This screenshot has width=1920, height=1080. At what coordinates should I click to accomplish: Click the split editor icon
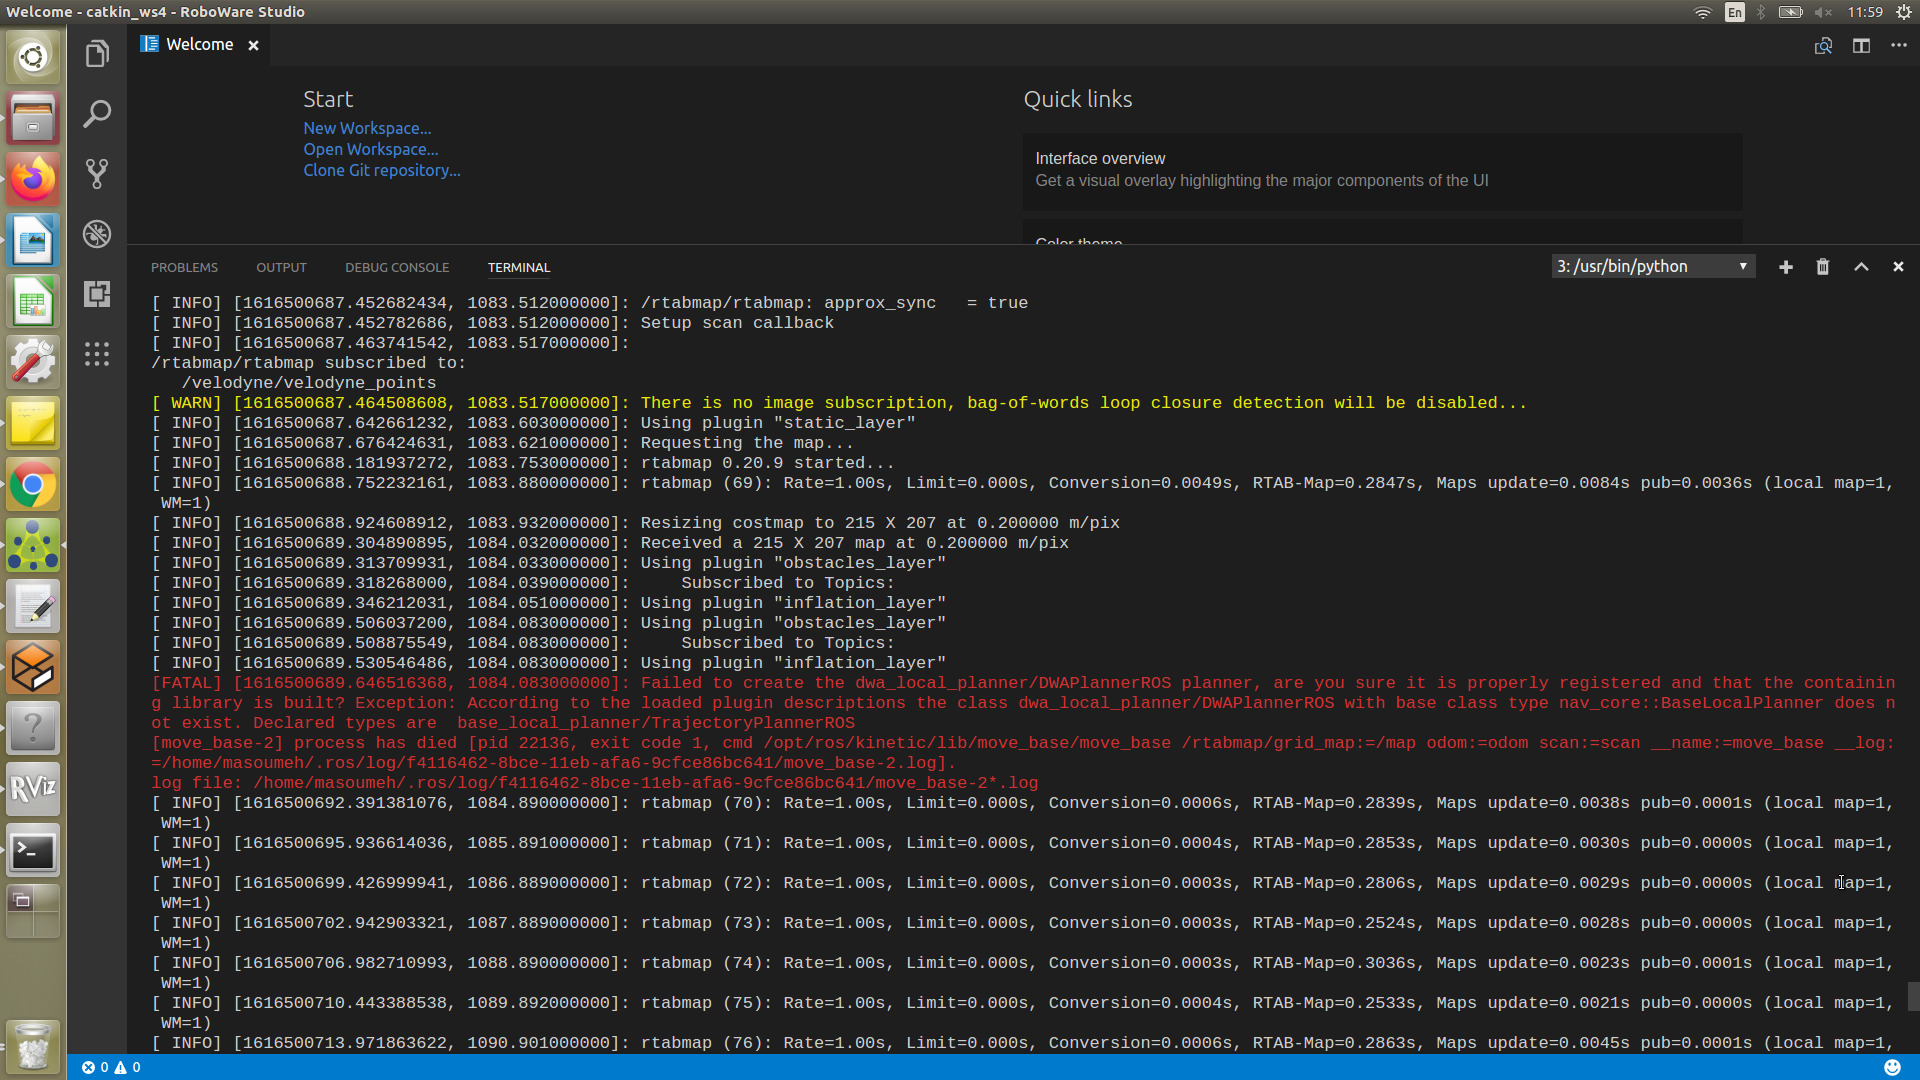pyautogui.click(x=1861, y=46)
